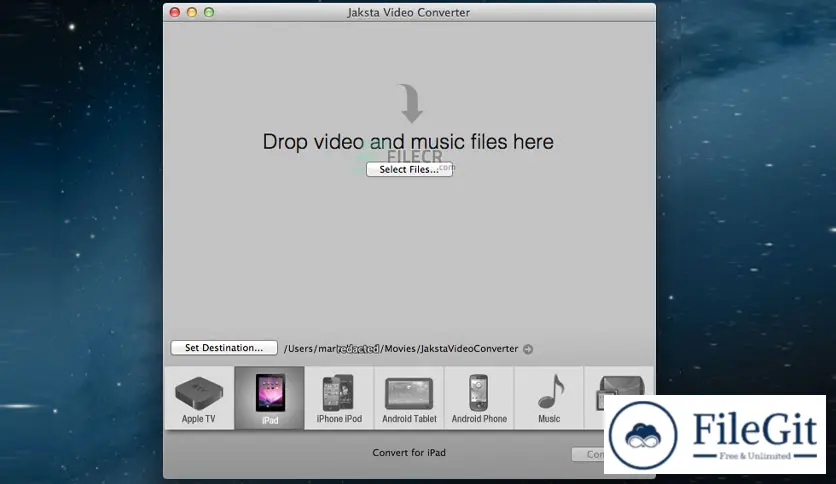
Task: Click the Drop video and music files text
Action: 408,142
